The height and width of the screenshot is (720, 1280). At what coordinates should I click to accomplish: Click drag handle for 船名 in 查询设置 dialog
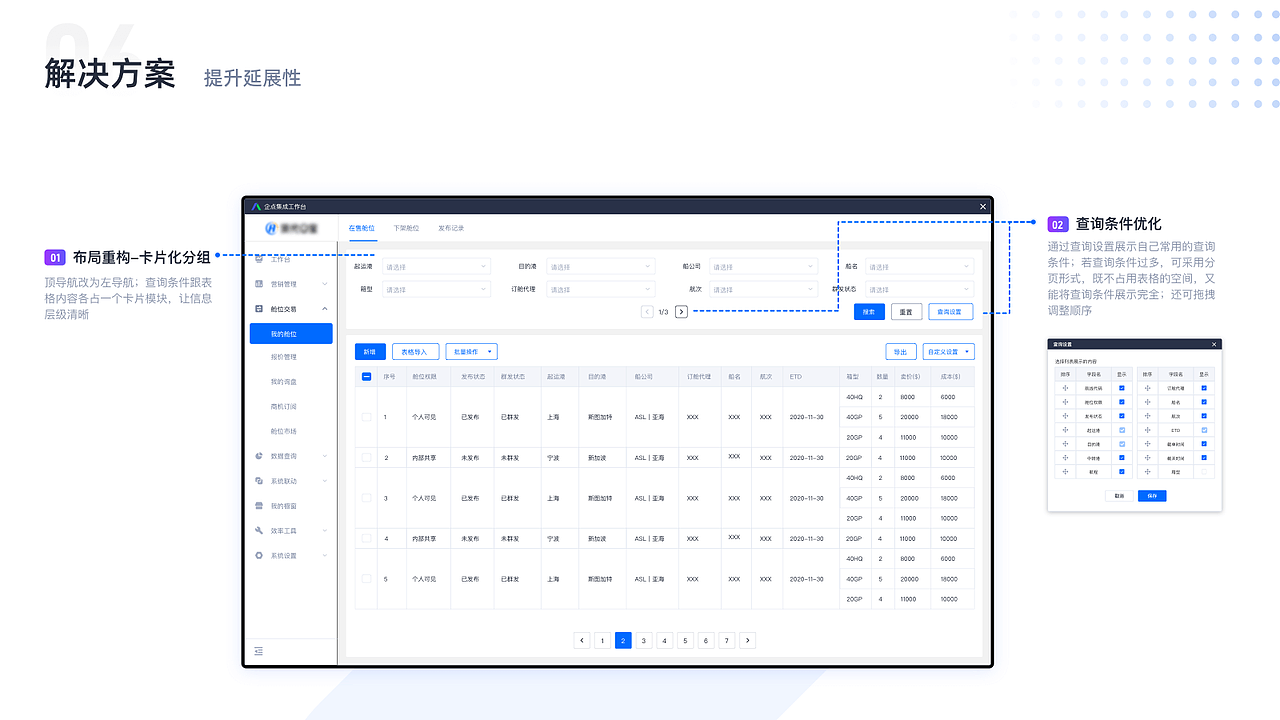[1147, 402]
